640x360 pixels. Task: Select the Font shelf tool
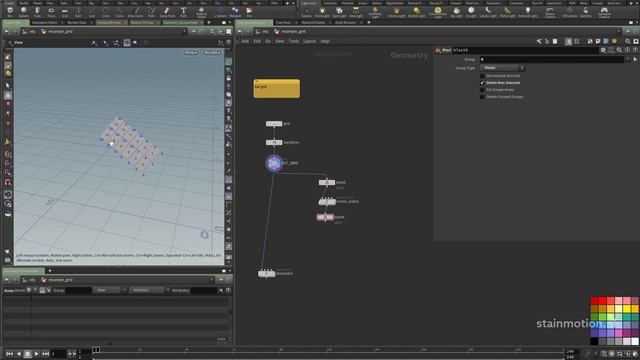tap(183, 11)
